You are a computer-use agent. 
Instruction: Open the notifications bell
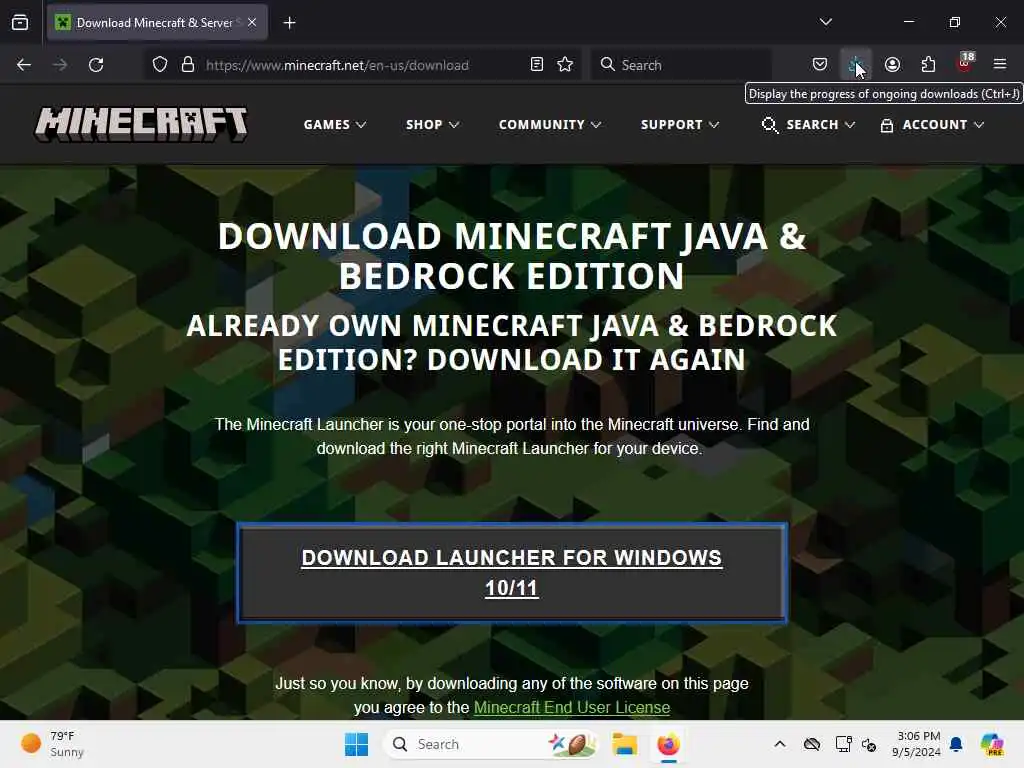pos(957,744)
